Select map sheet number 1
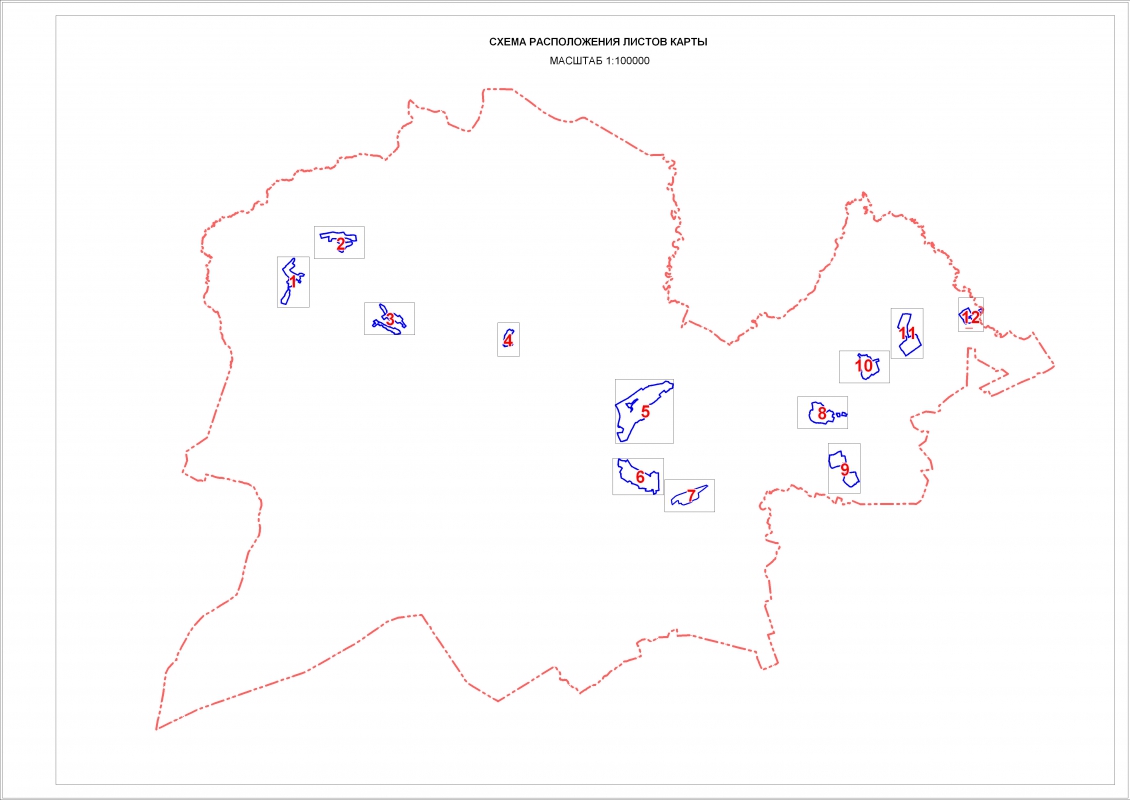 click(x=293, y=282)
